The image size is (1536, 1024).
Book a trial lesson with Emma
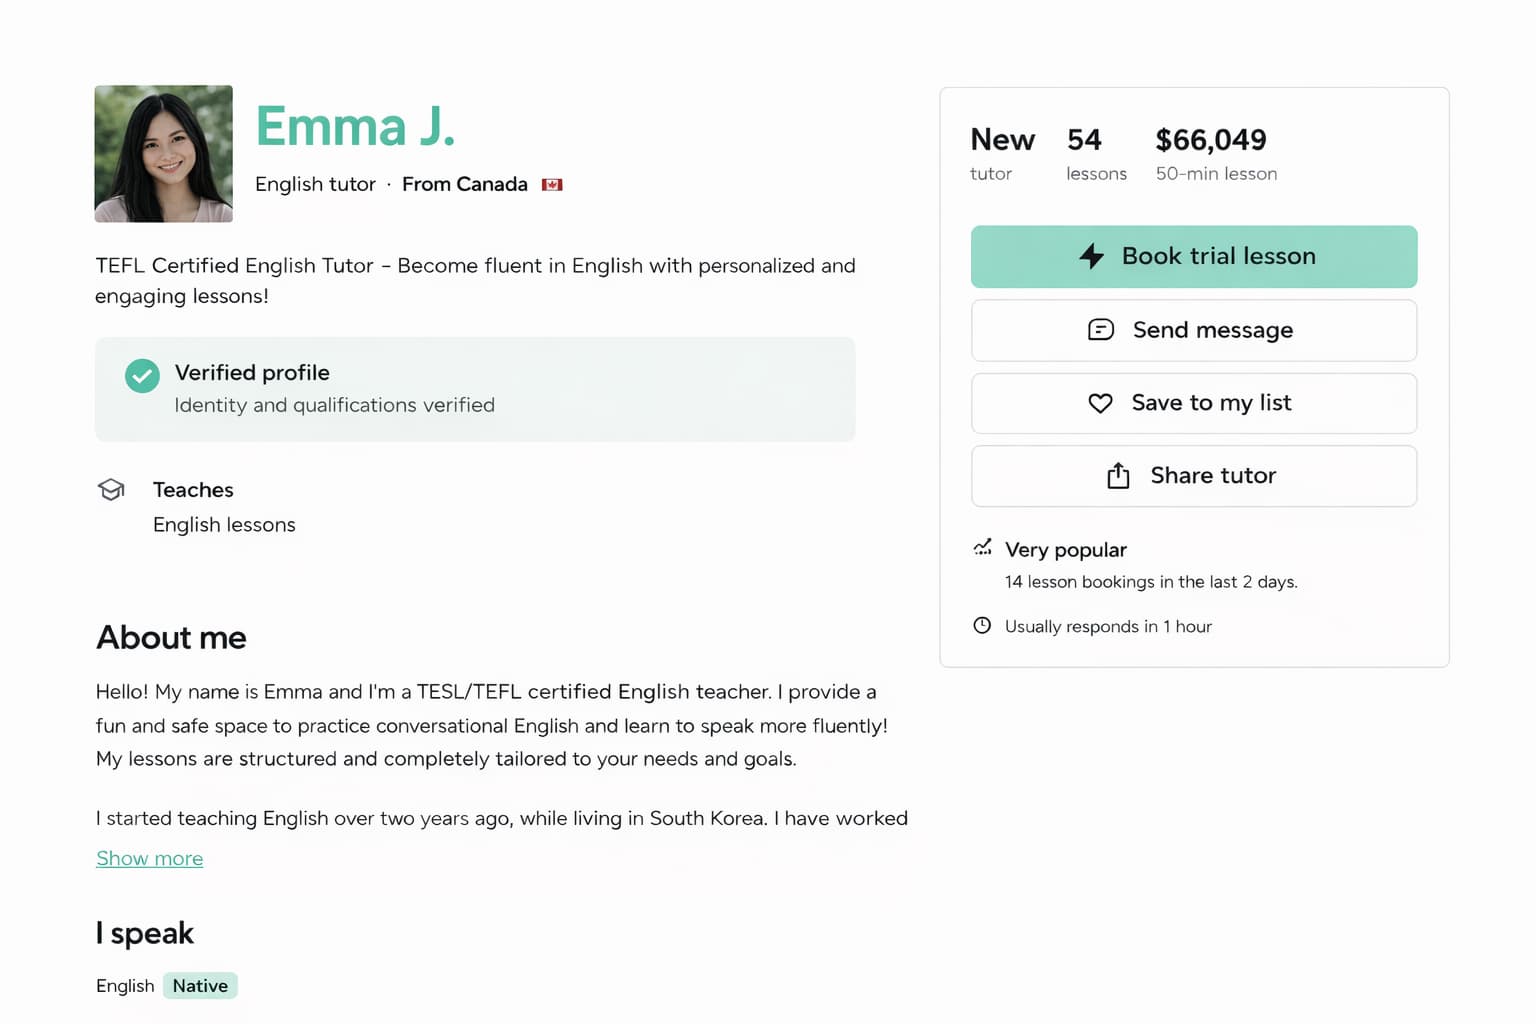coord(1193,256)
